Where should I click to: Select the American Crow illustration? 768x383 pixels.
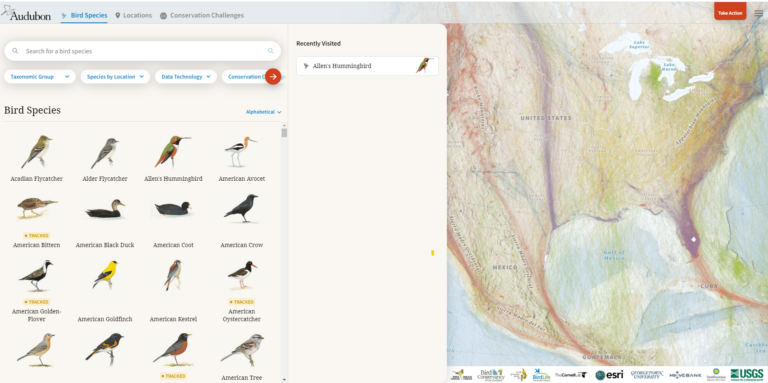241,208
